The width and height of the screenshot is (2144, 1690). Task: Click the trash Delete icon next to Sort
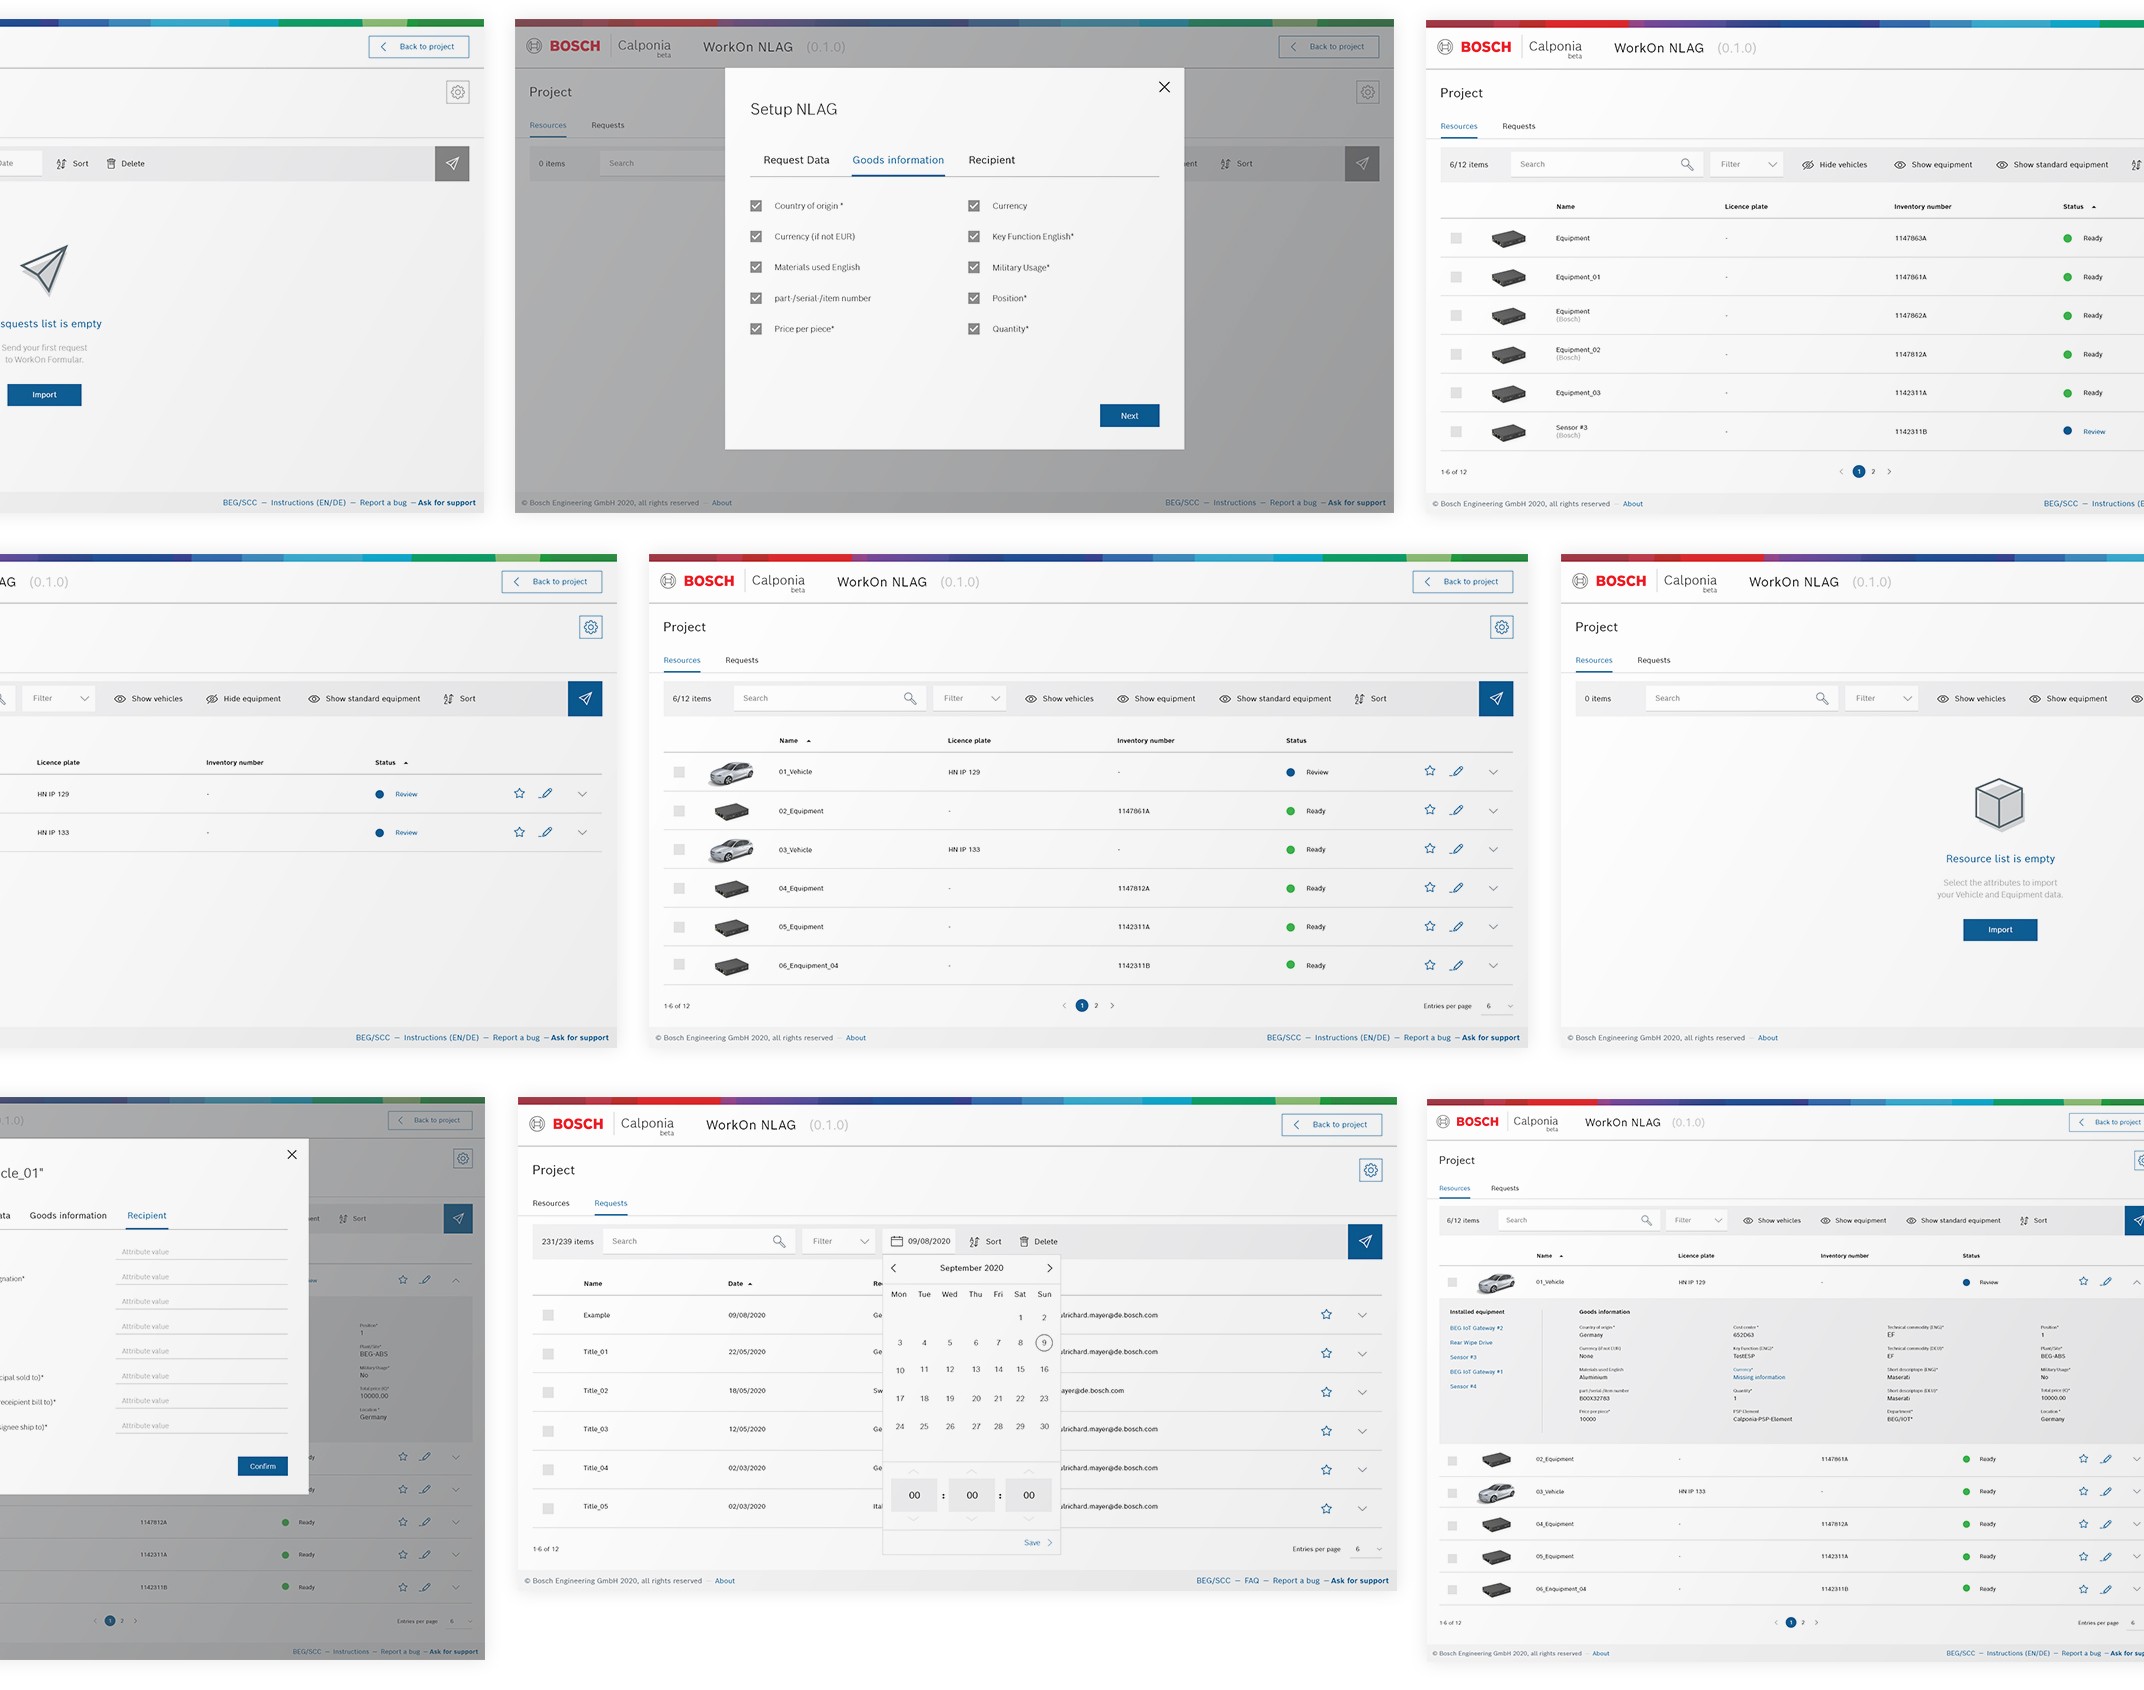pos(1023,1241)
